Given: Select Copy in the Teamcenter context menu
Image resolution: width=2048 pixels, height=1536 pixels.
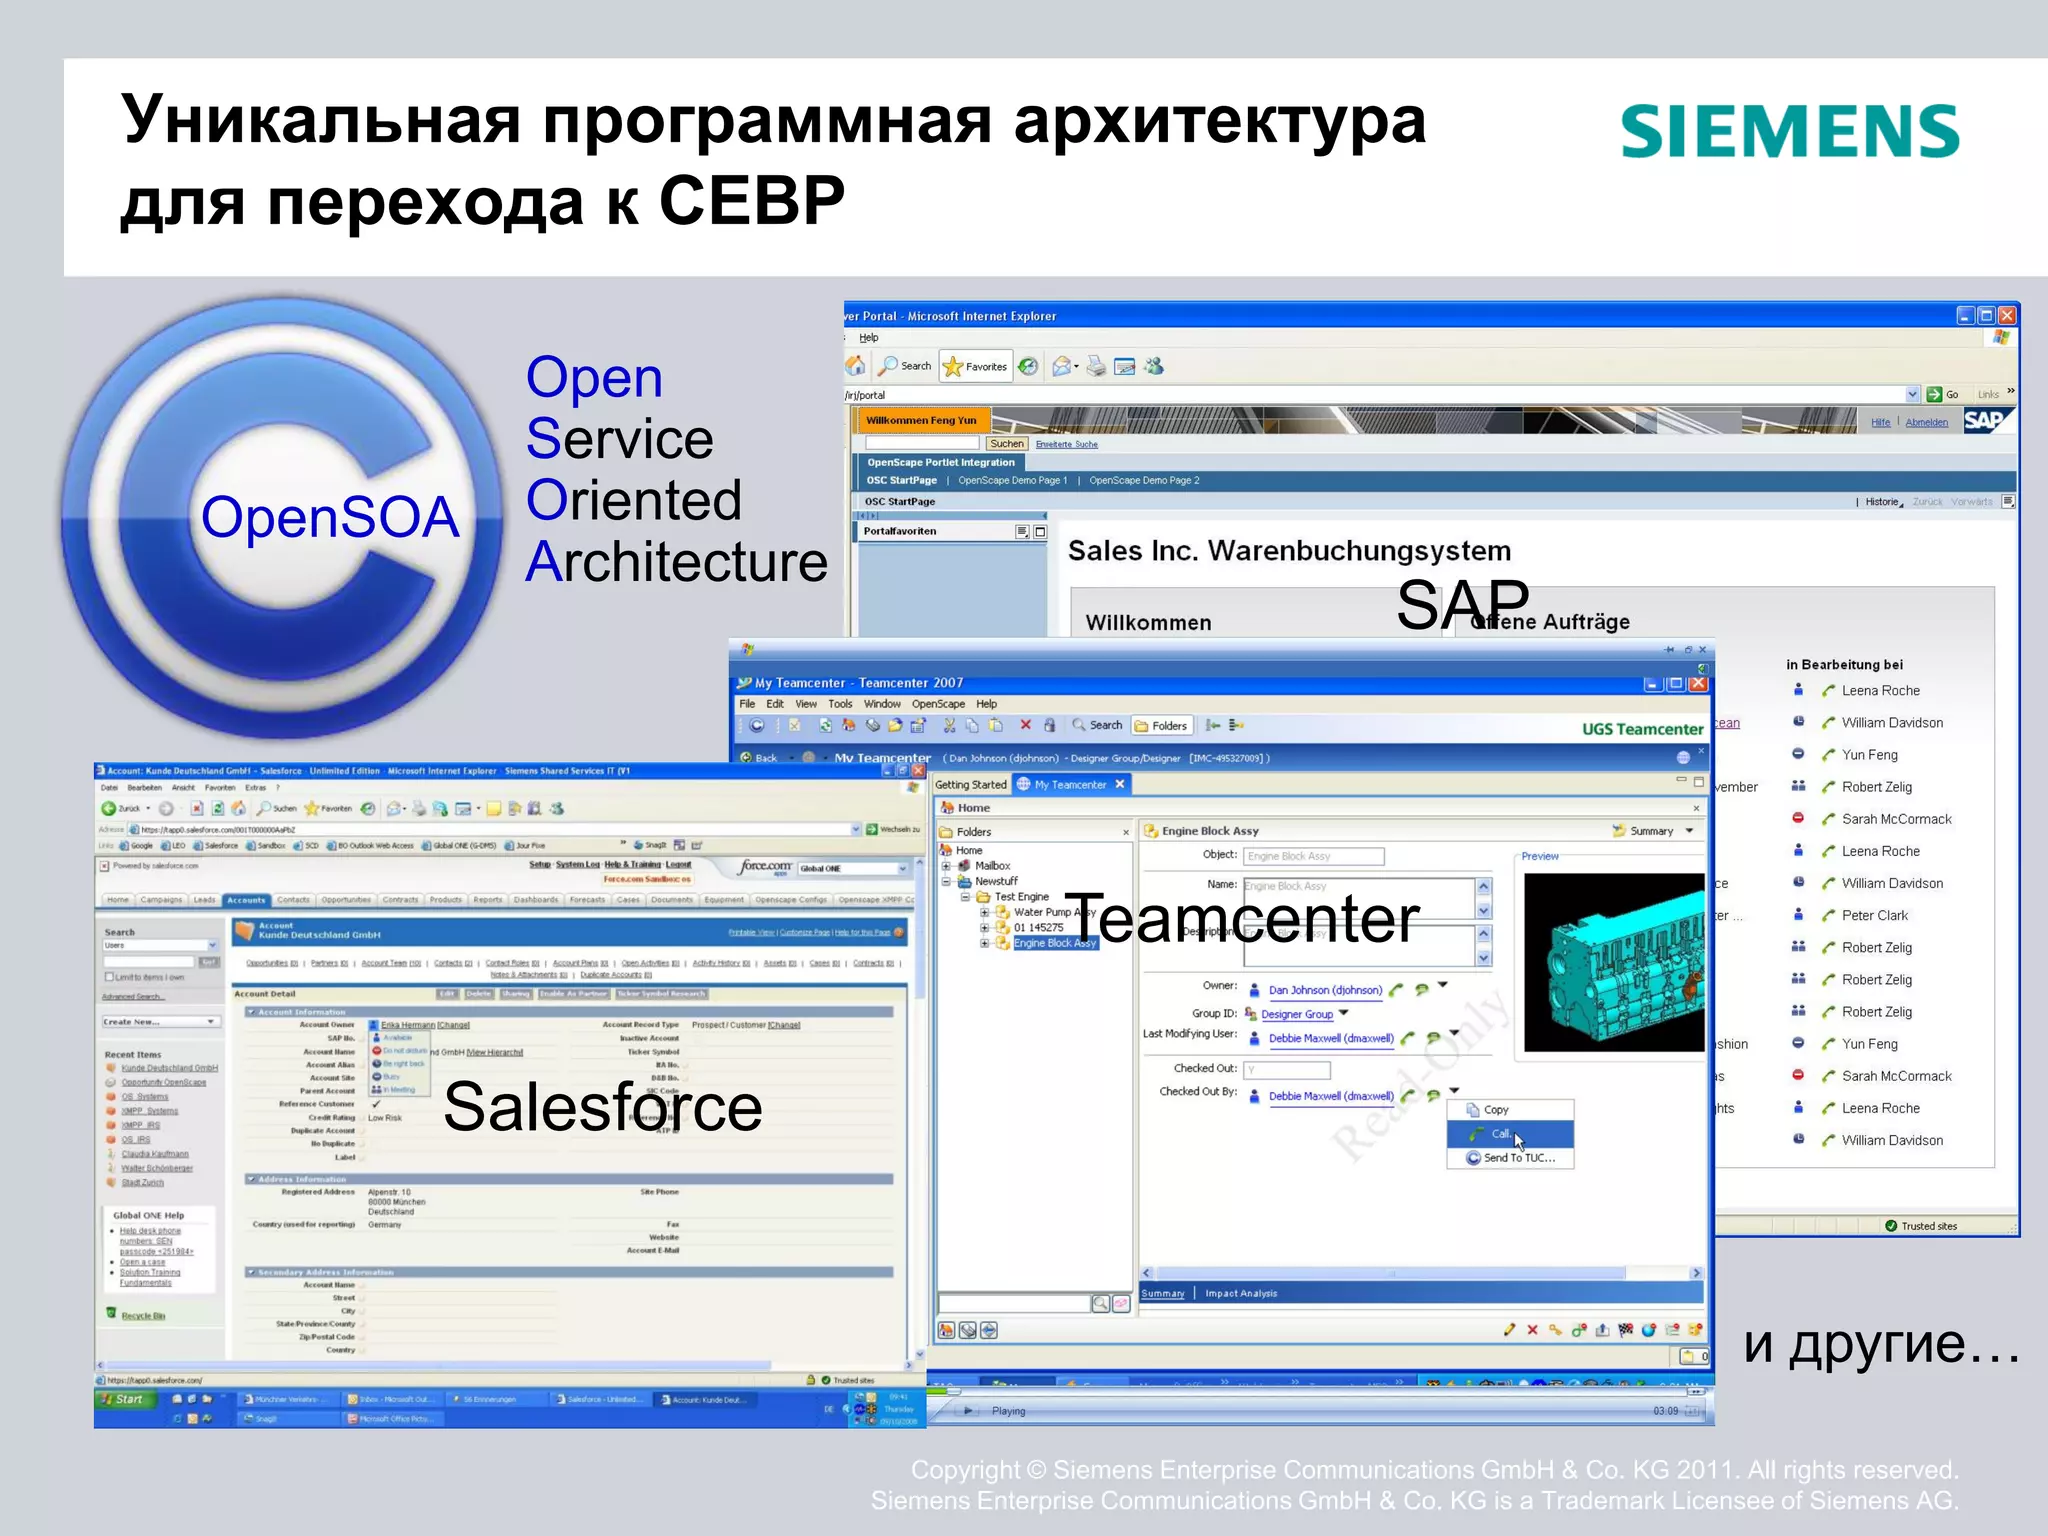Looking at the screenshot, I should (x=1510, y=1110).
